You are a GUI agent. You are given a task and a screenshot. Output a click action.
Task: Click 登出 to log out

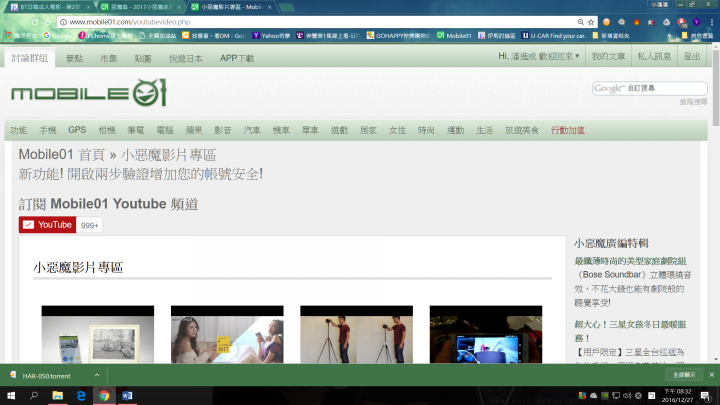(692, 56)
